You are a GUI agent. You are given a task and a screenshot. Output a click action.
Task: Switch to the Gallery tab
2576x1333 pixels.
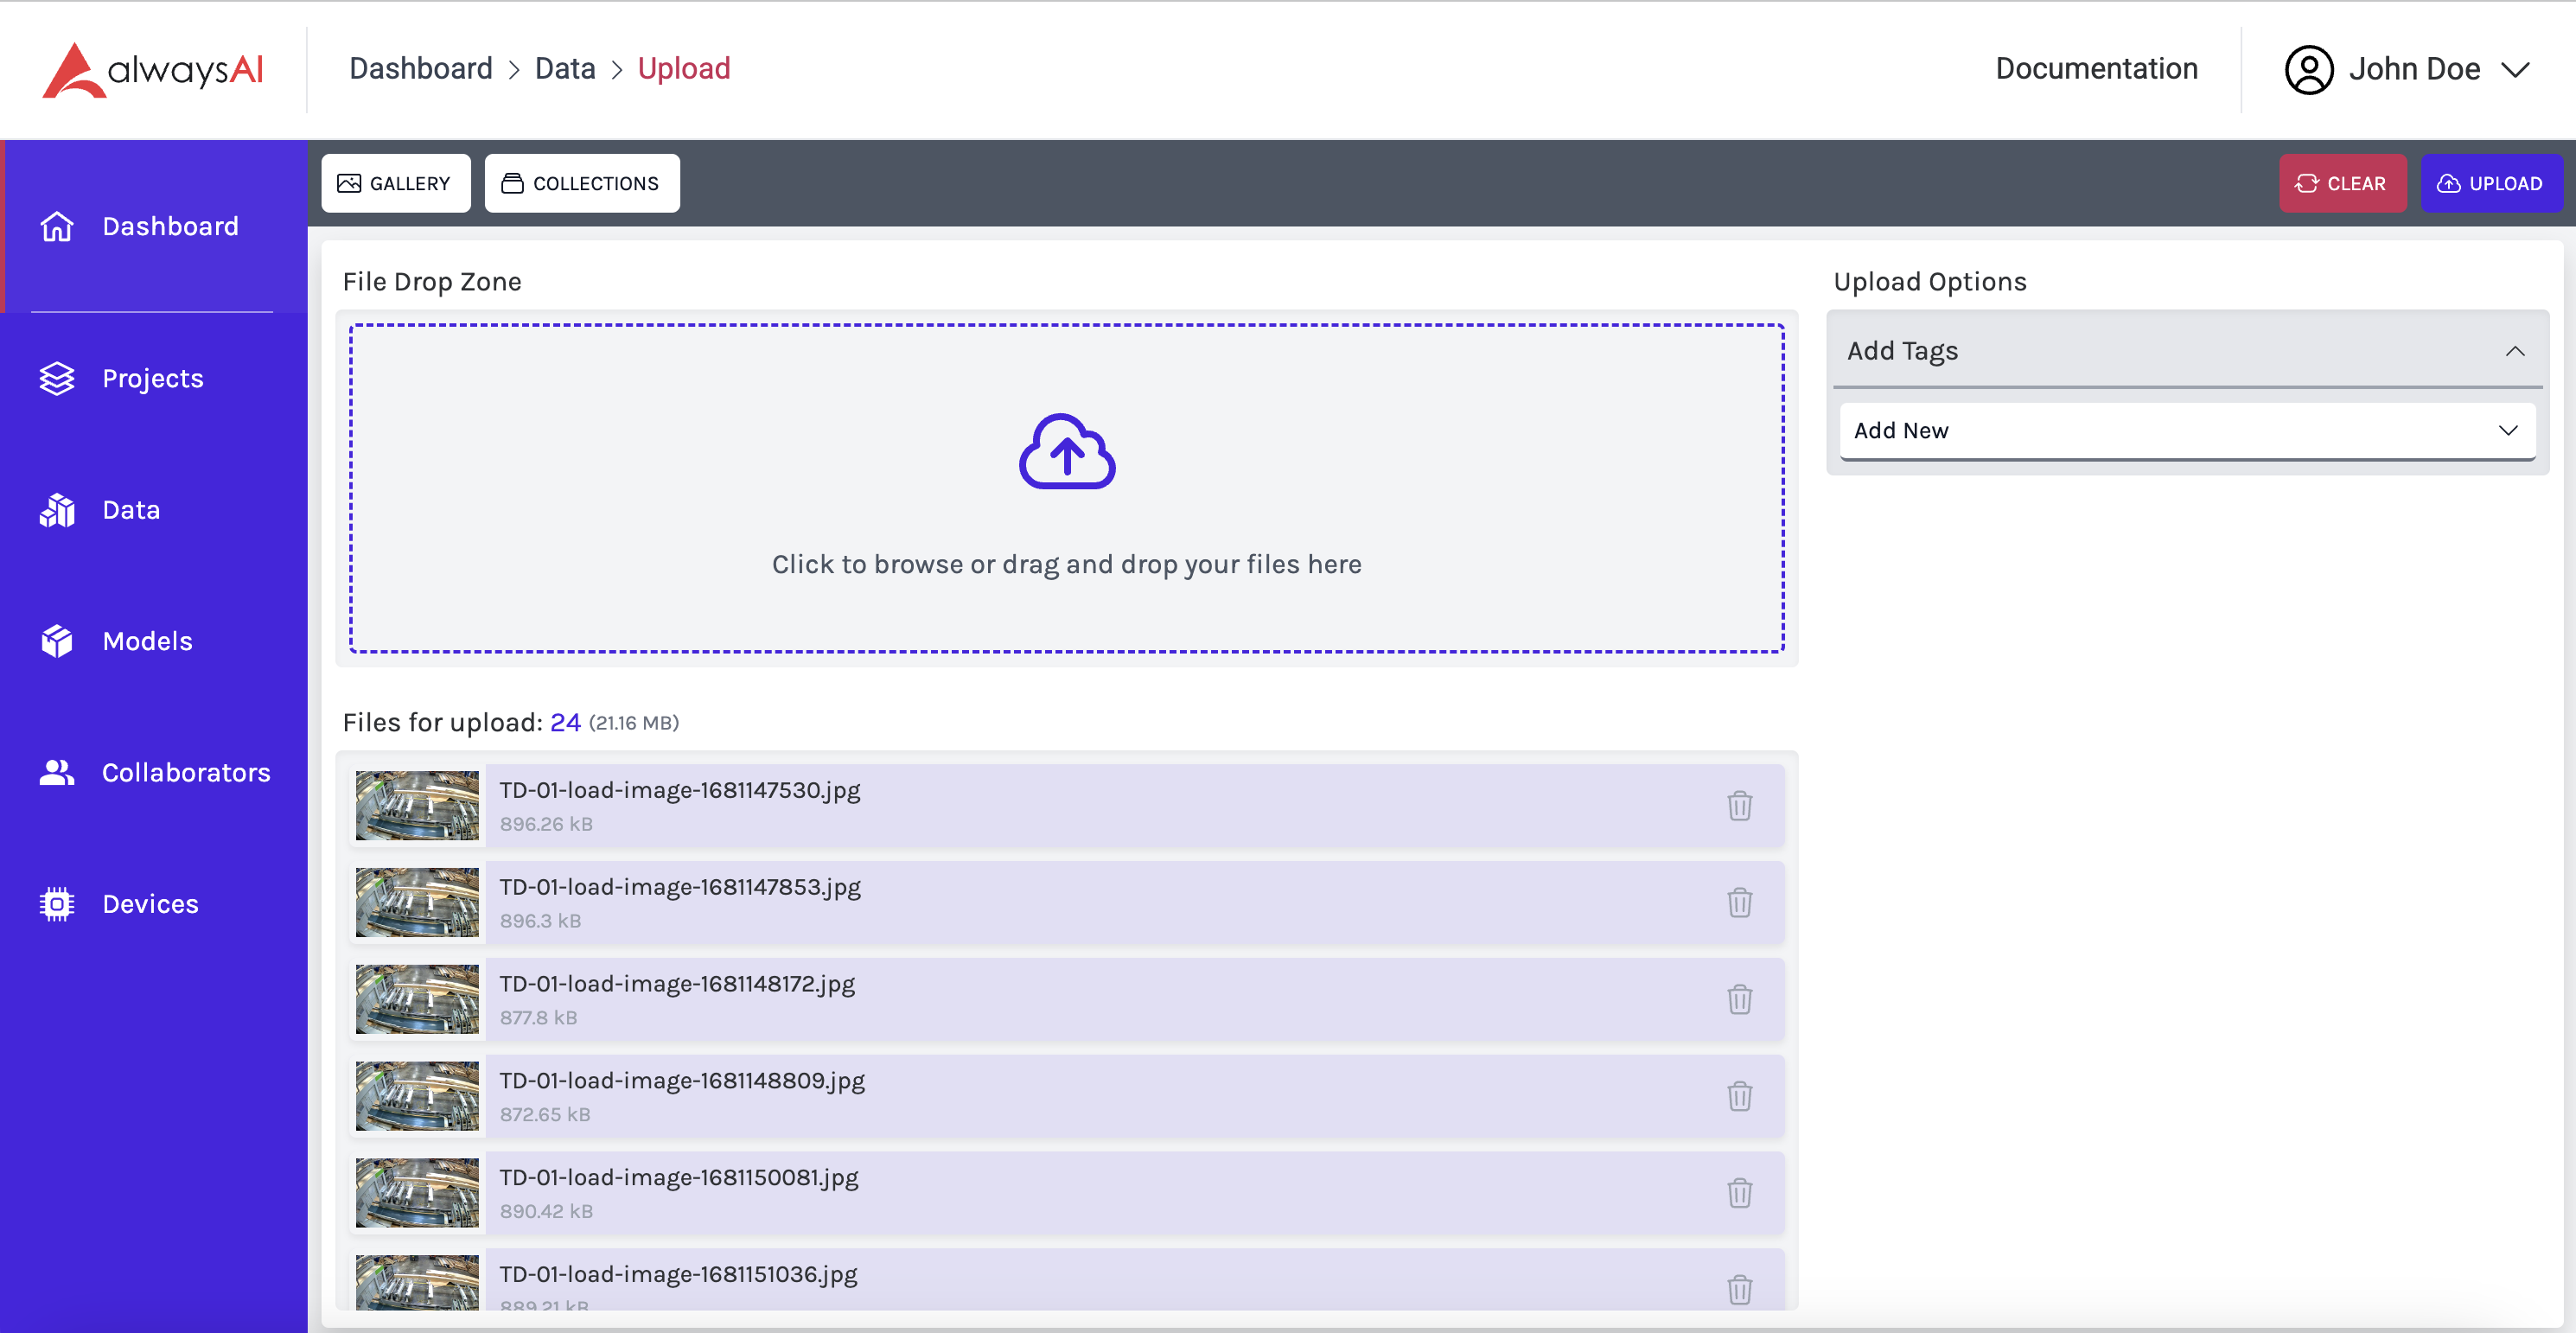396,182
